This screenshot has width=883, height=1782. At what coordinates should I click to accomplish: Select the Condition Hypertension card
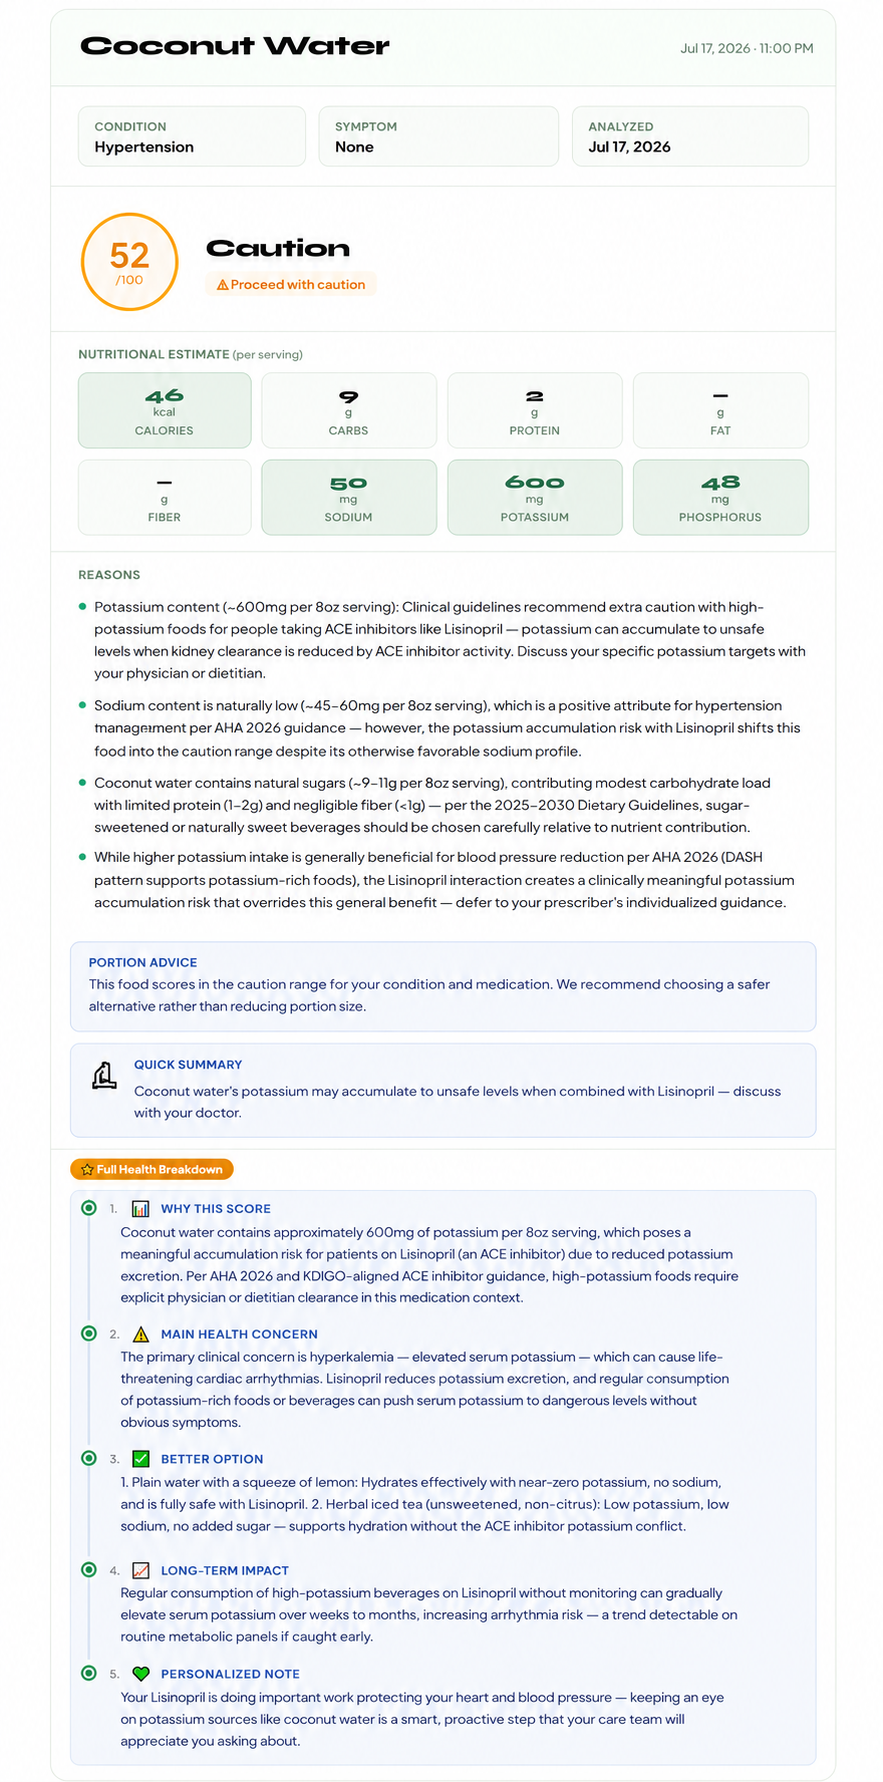click(x=192, y=136)
